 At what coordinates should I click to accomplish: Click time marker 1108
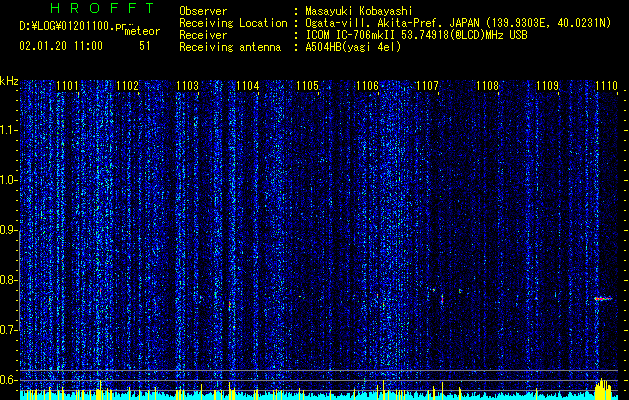(x=487, y=86)
